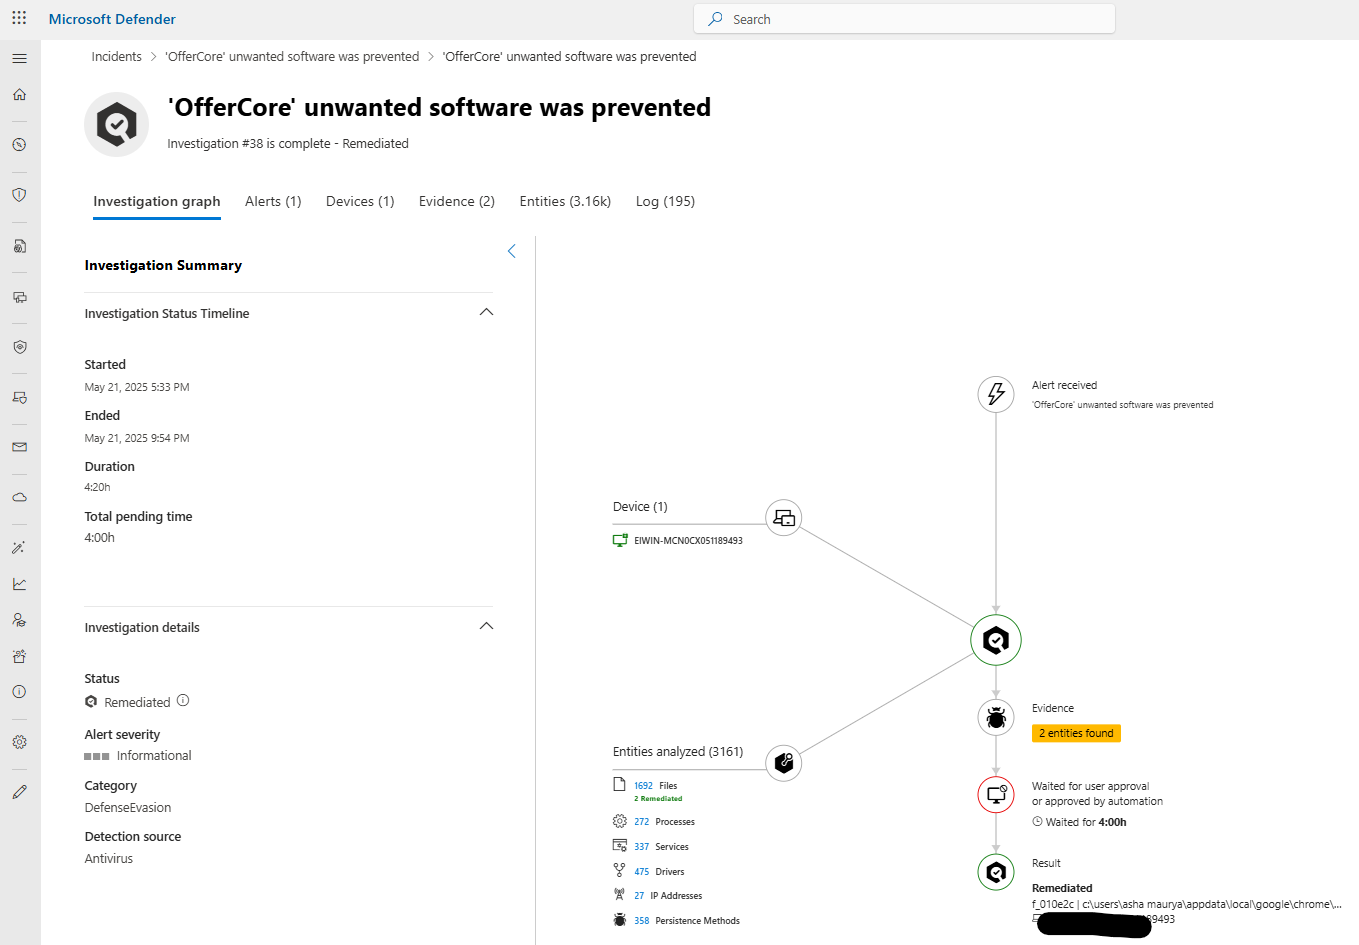
Task: Click the started time May 21, 2025 5:33 PM
Action: point(137,387)
